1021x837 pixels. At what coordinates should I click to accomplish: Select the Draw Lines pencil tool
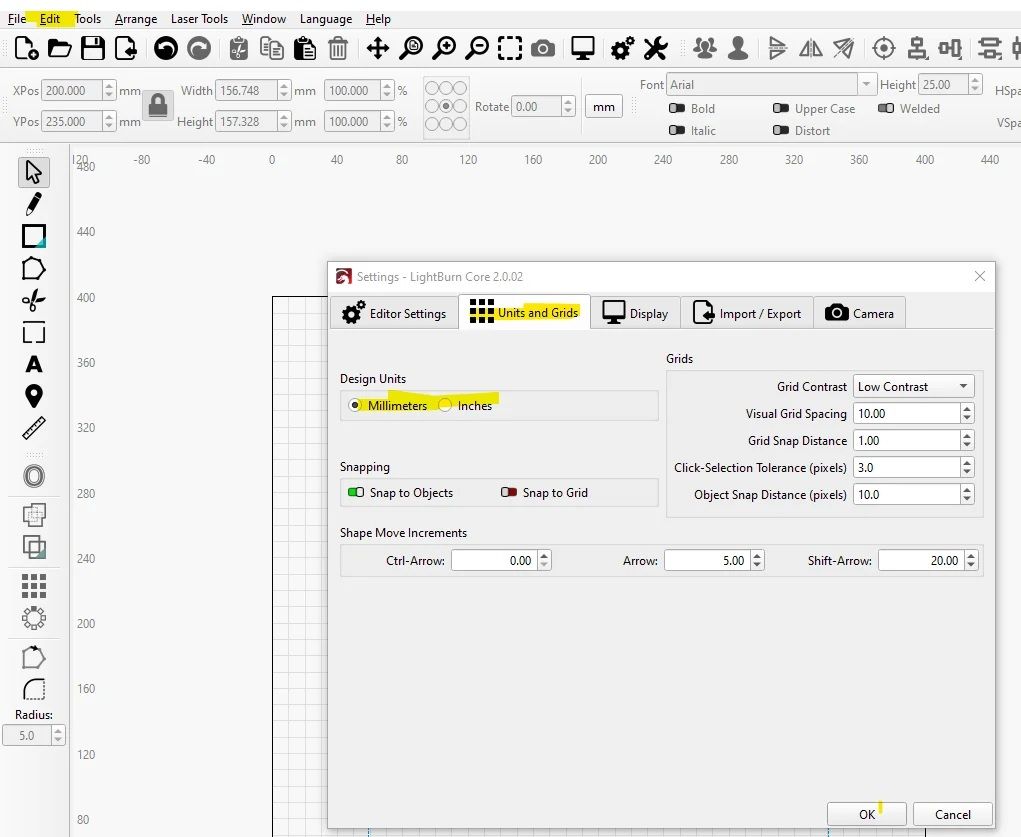tap(33, 204)
